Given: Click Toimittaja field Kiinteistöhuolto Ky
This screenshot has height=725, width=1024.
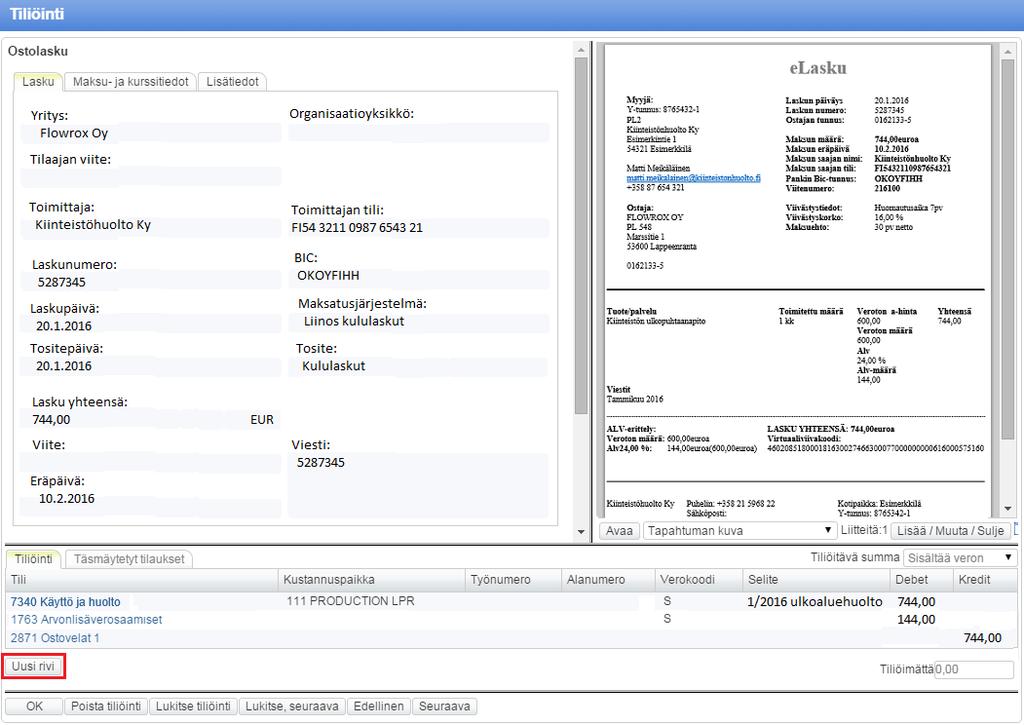Looking at the screenshot, I should [x=151, y=225].
